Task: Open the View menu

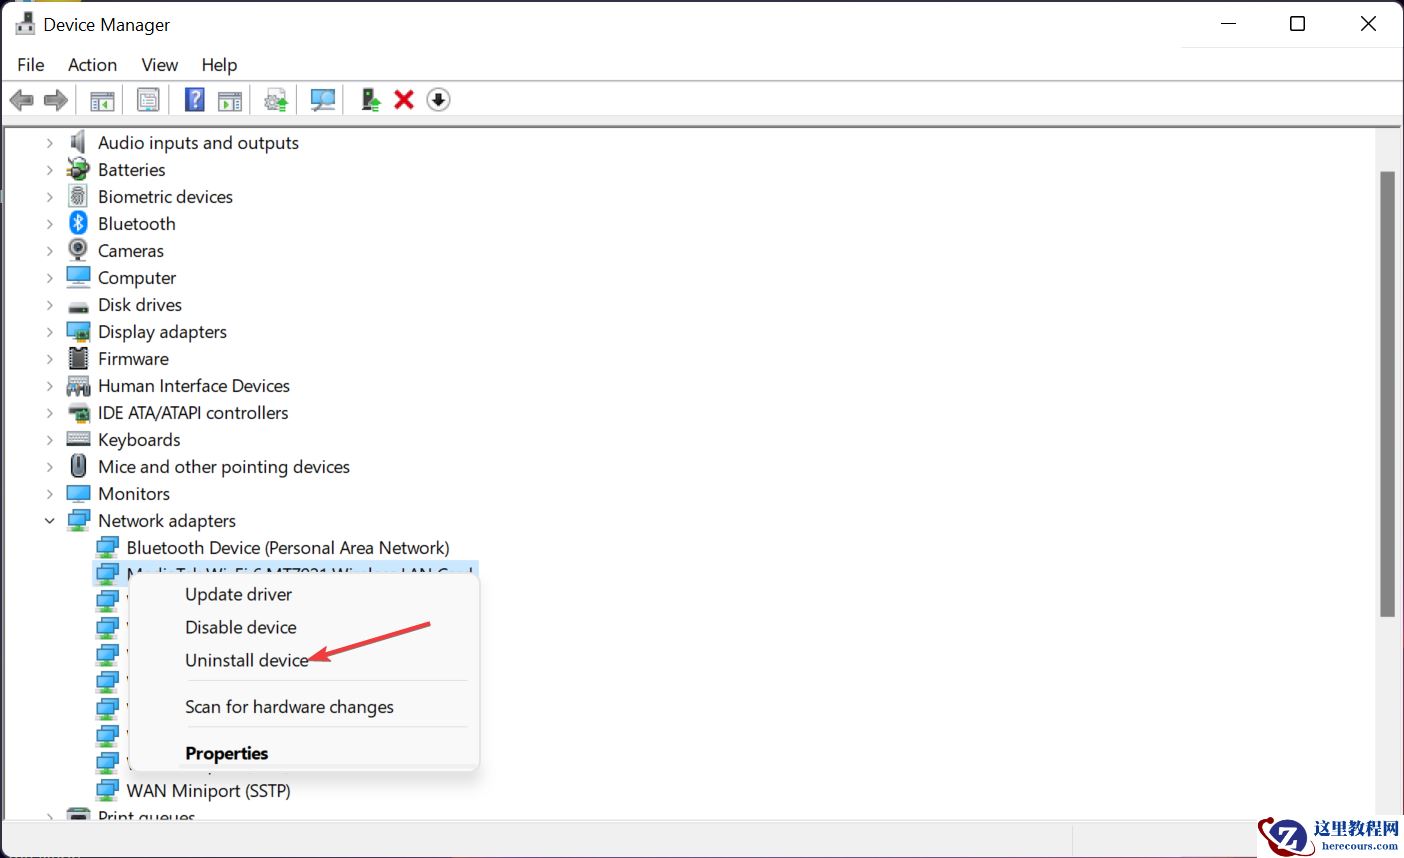Action: (160, 65)
